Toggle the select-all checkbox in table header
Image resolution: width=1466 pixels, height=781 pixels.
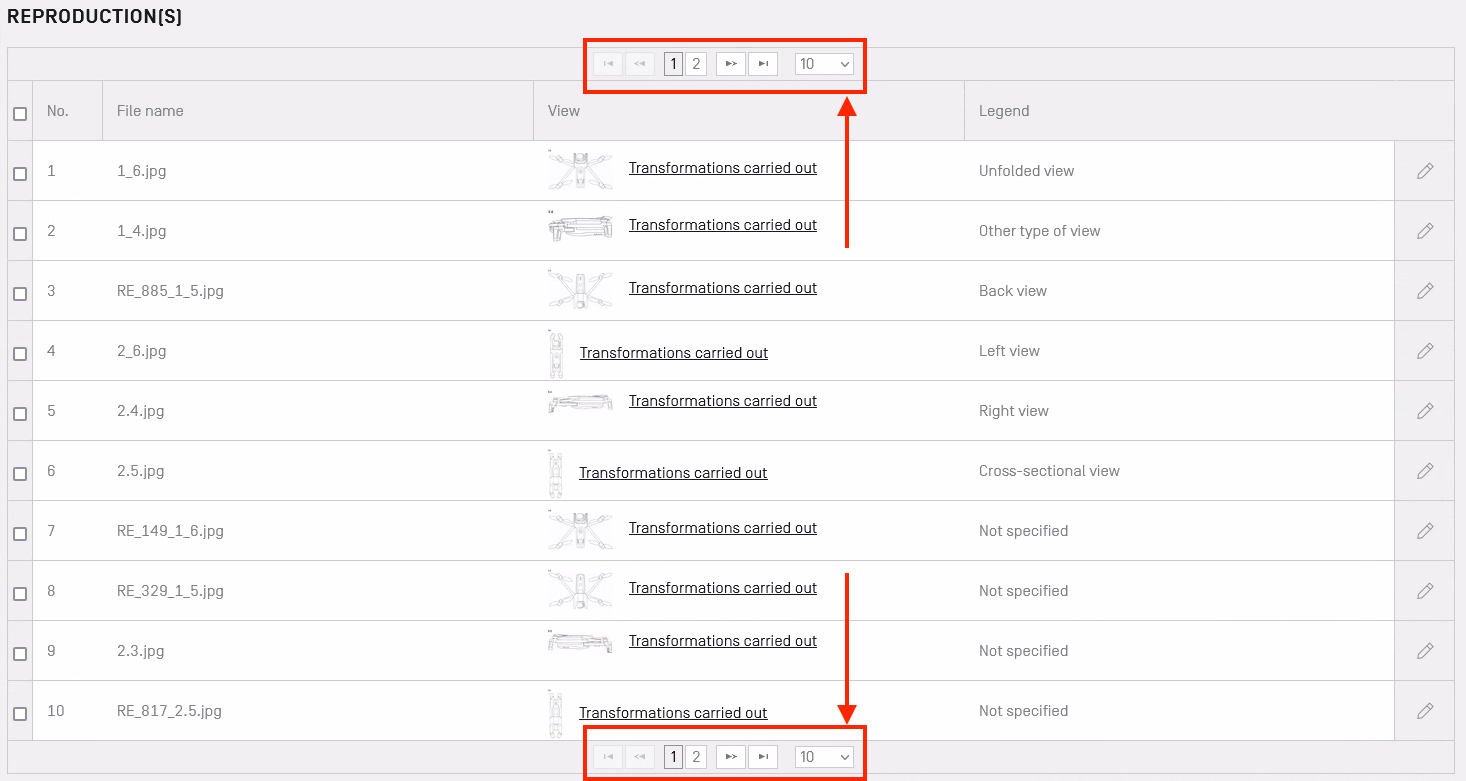pyautogui.click(x=20, y=114)
